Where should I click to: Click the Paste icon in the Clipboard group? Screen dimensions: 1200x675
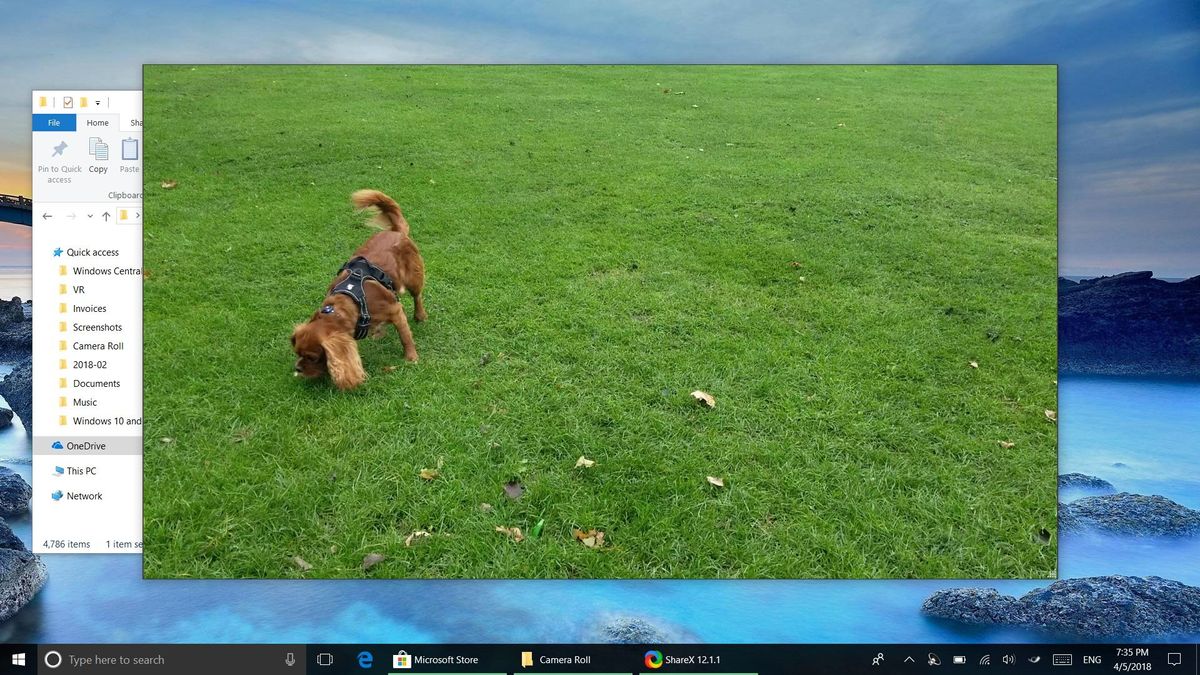pyautogui.click(x=129, y=155)
